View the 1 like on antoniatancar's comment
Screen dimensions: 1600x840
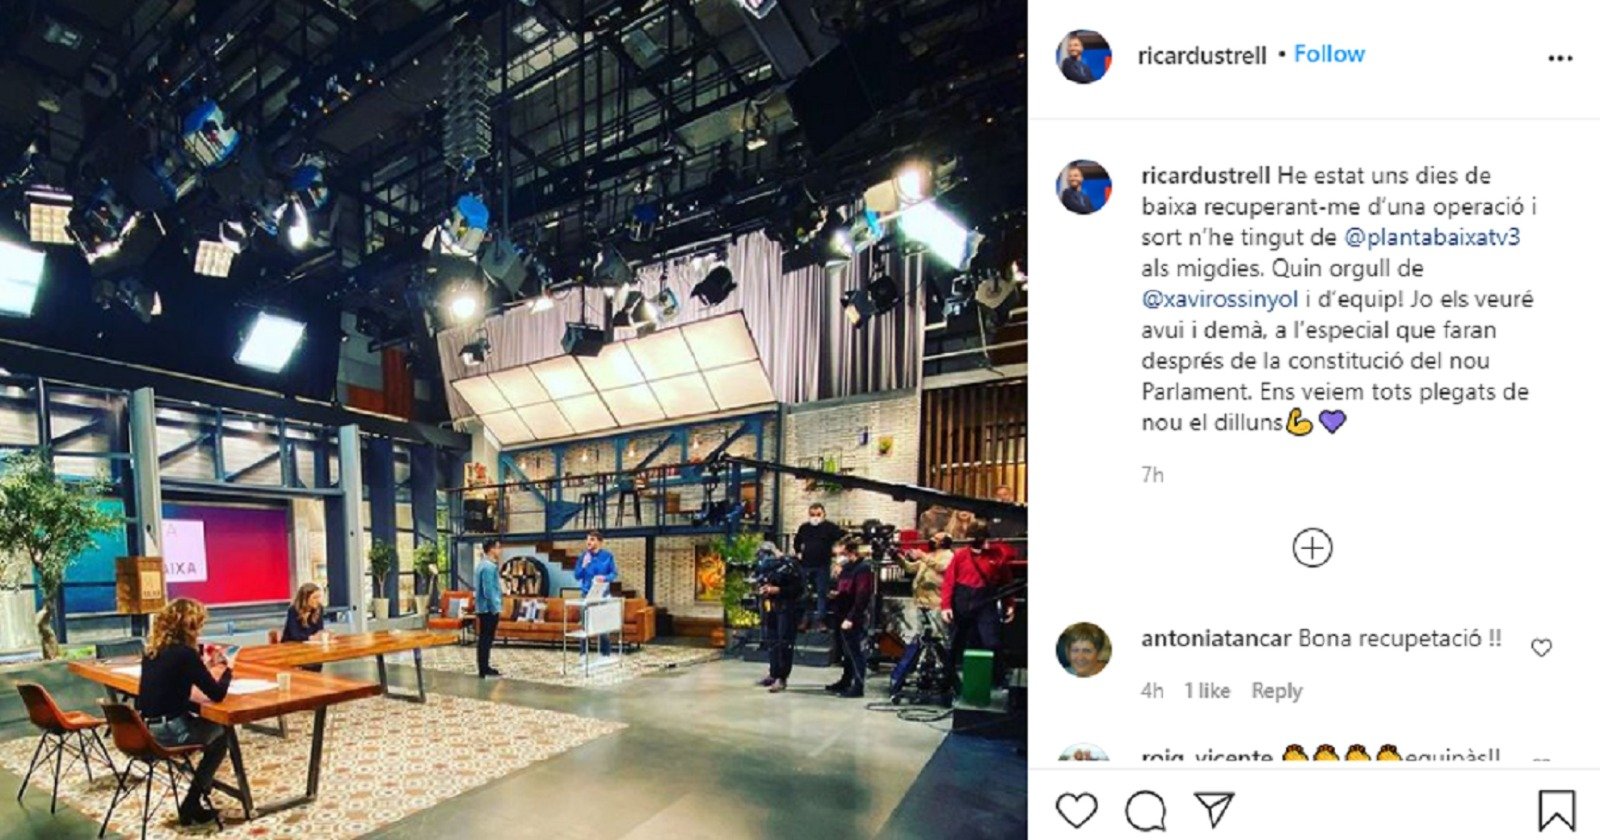pos(1207,691)
